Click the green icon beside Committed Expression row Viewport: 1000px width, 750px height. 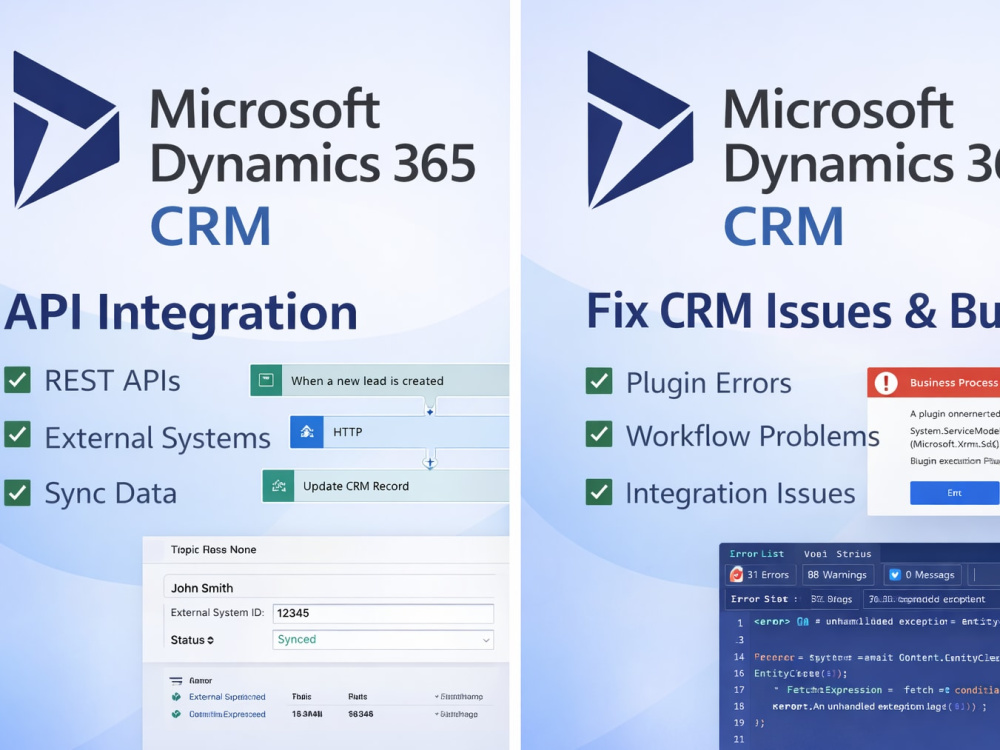176,714
